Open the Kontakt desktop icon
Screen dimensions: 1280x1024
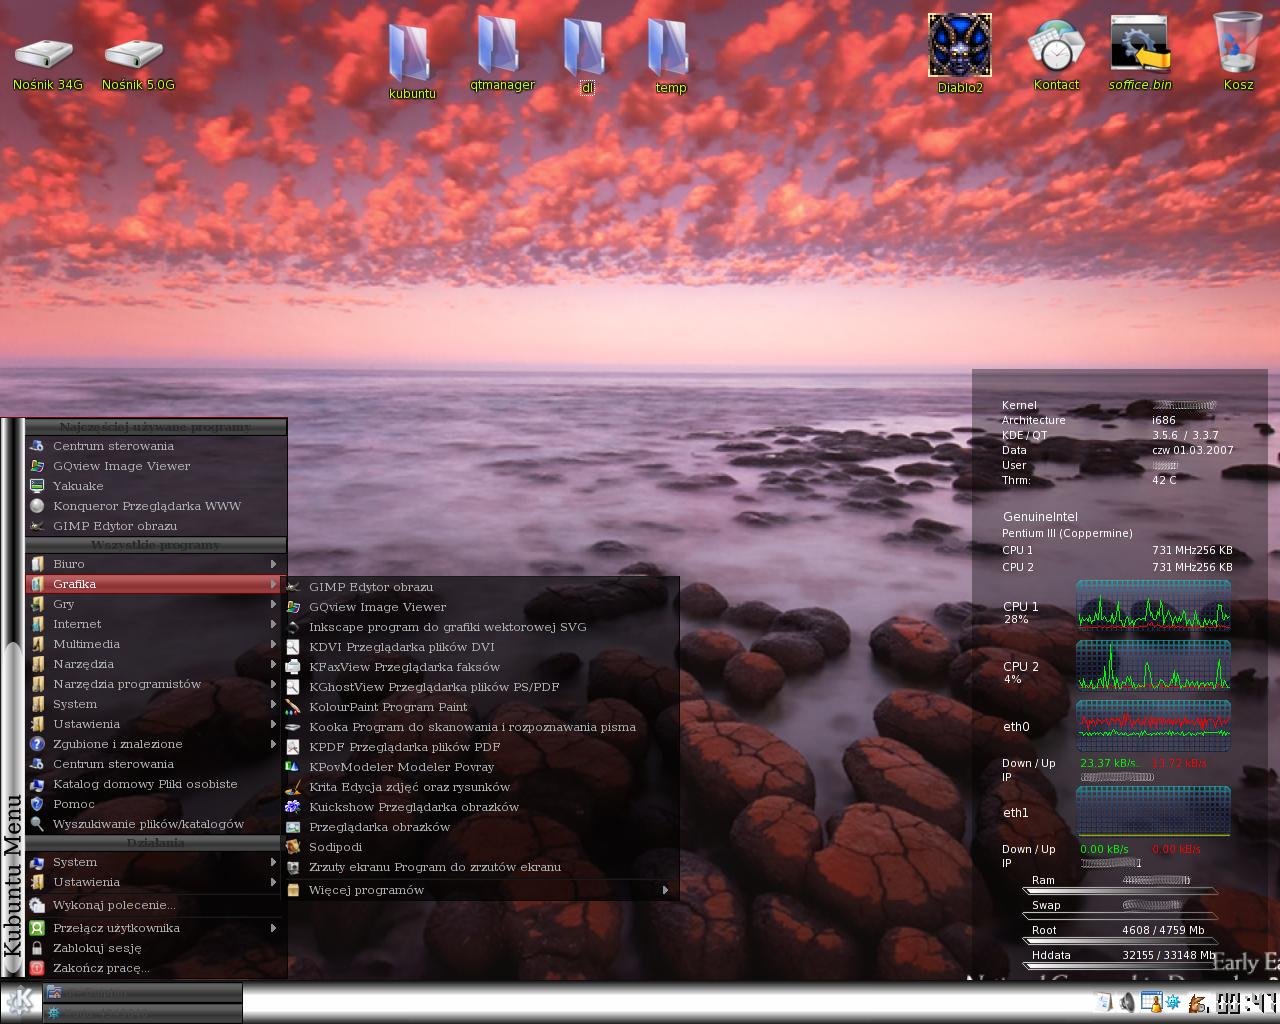tap(1056, 55)
